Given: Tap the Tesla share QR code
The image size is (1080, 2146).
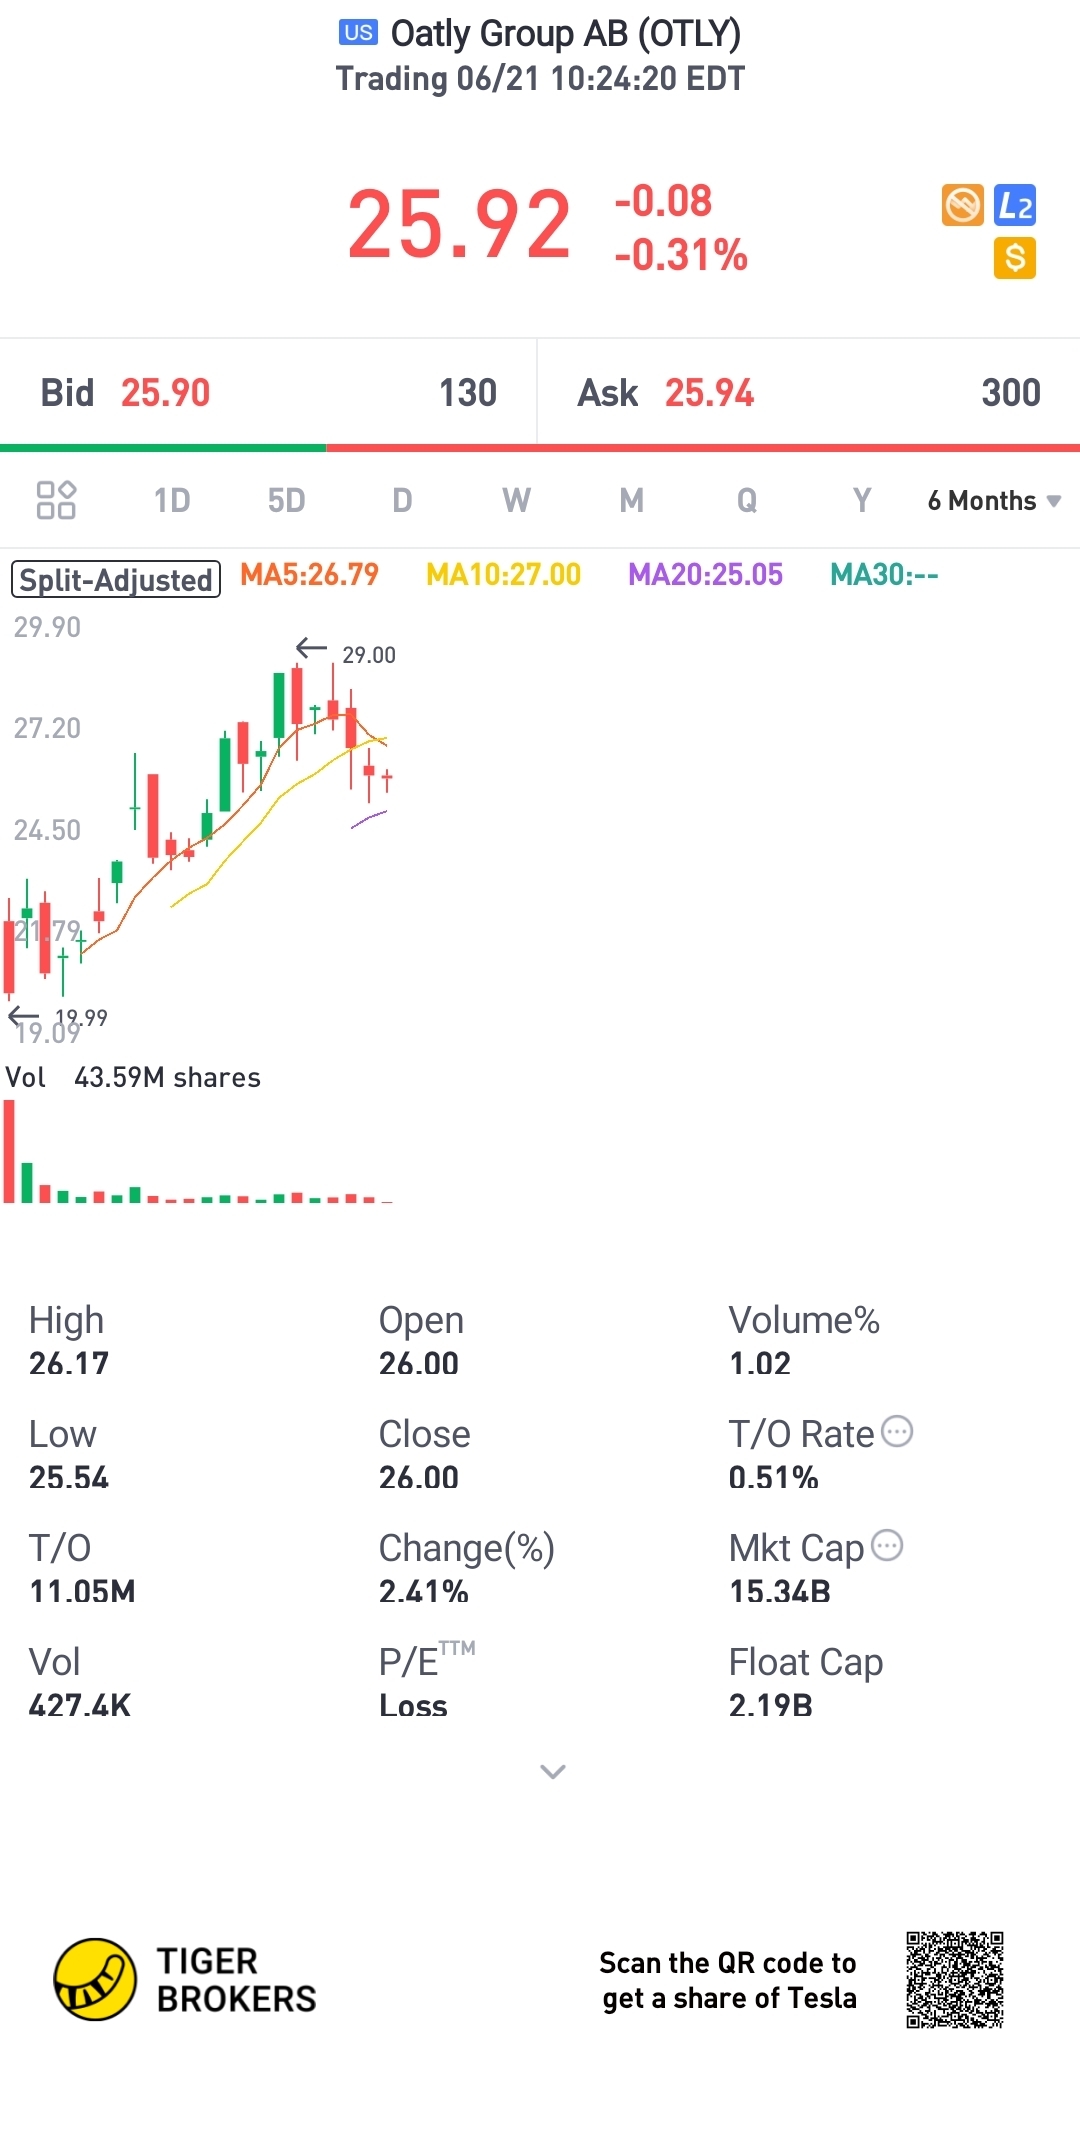Looking at the screenshot, I should [955, 1979].
